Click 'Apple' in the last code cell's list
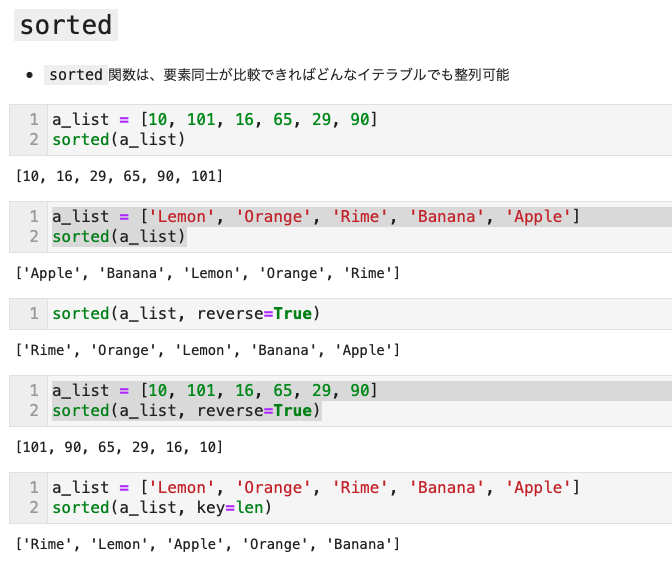 pyautogui.click(x=538, y=488)
